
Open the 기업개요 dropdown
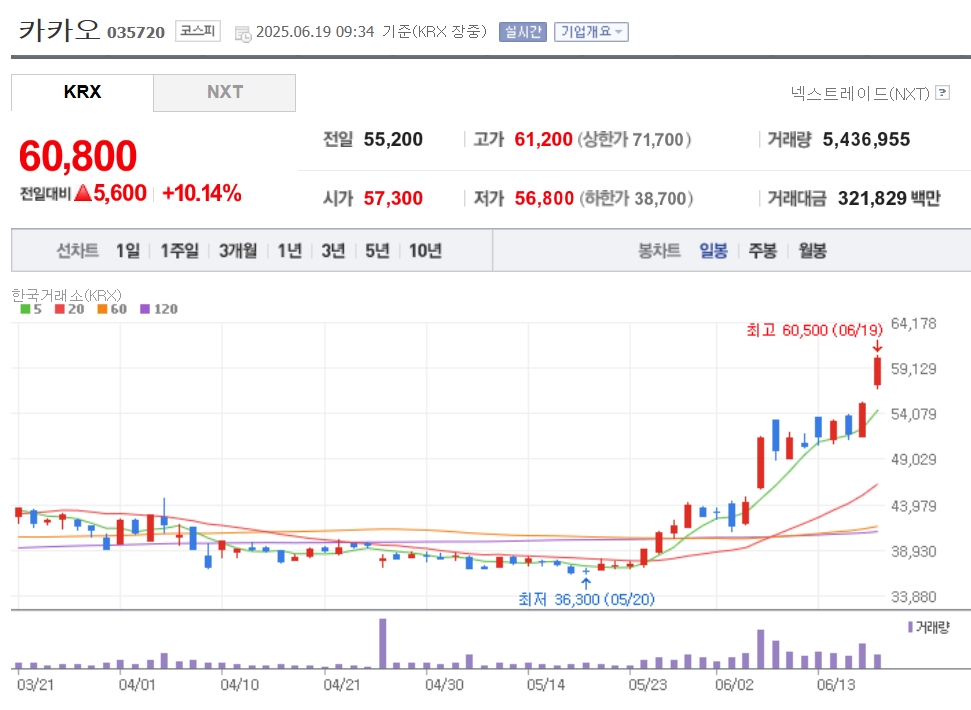[x=591, y=32]
